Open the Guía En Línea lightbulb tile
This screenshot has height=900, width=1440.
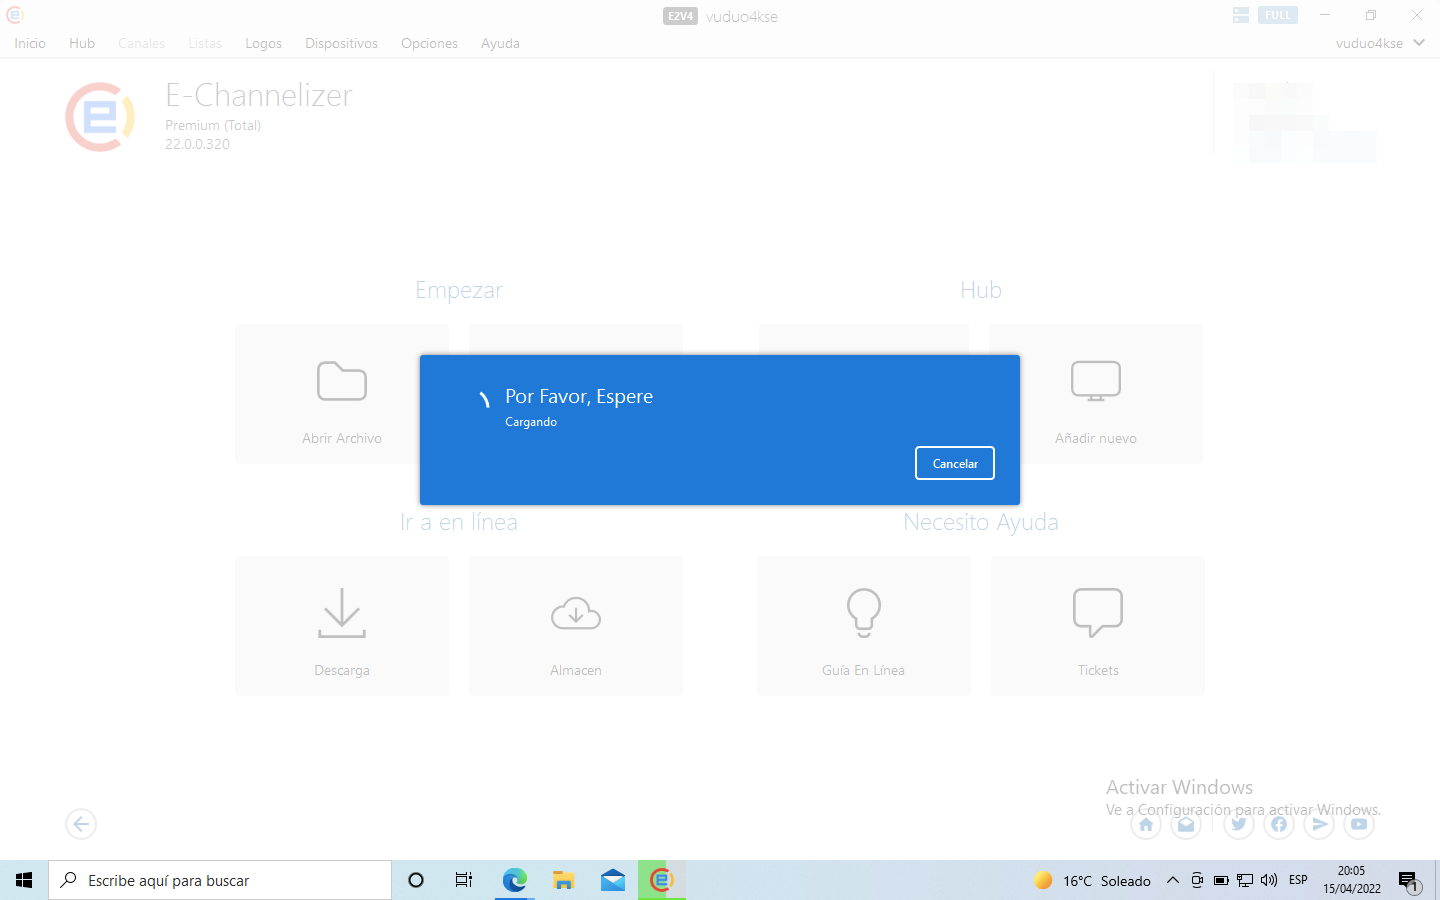pos(863,626)
